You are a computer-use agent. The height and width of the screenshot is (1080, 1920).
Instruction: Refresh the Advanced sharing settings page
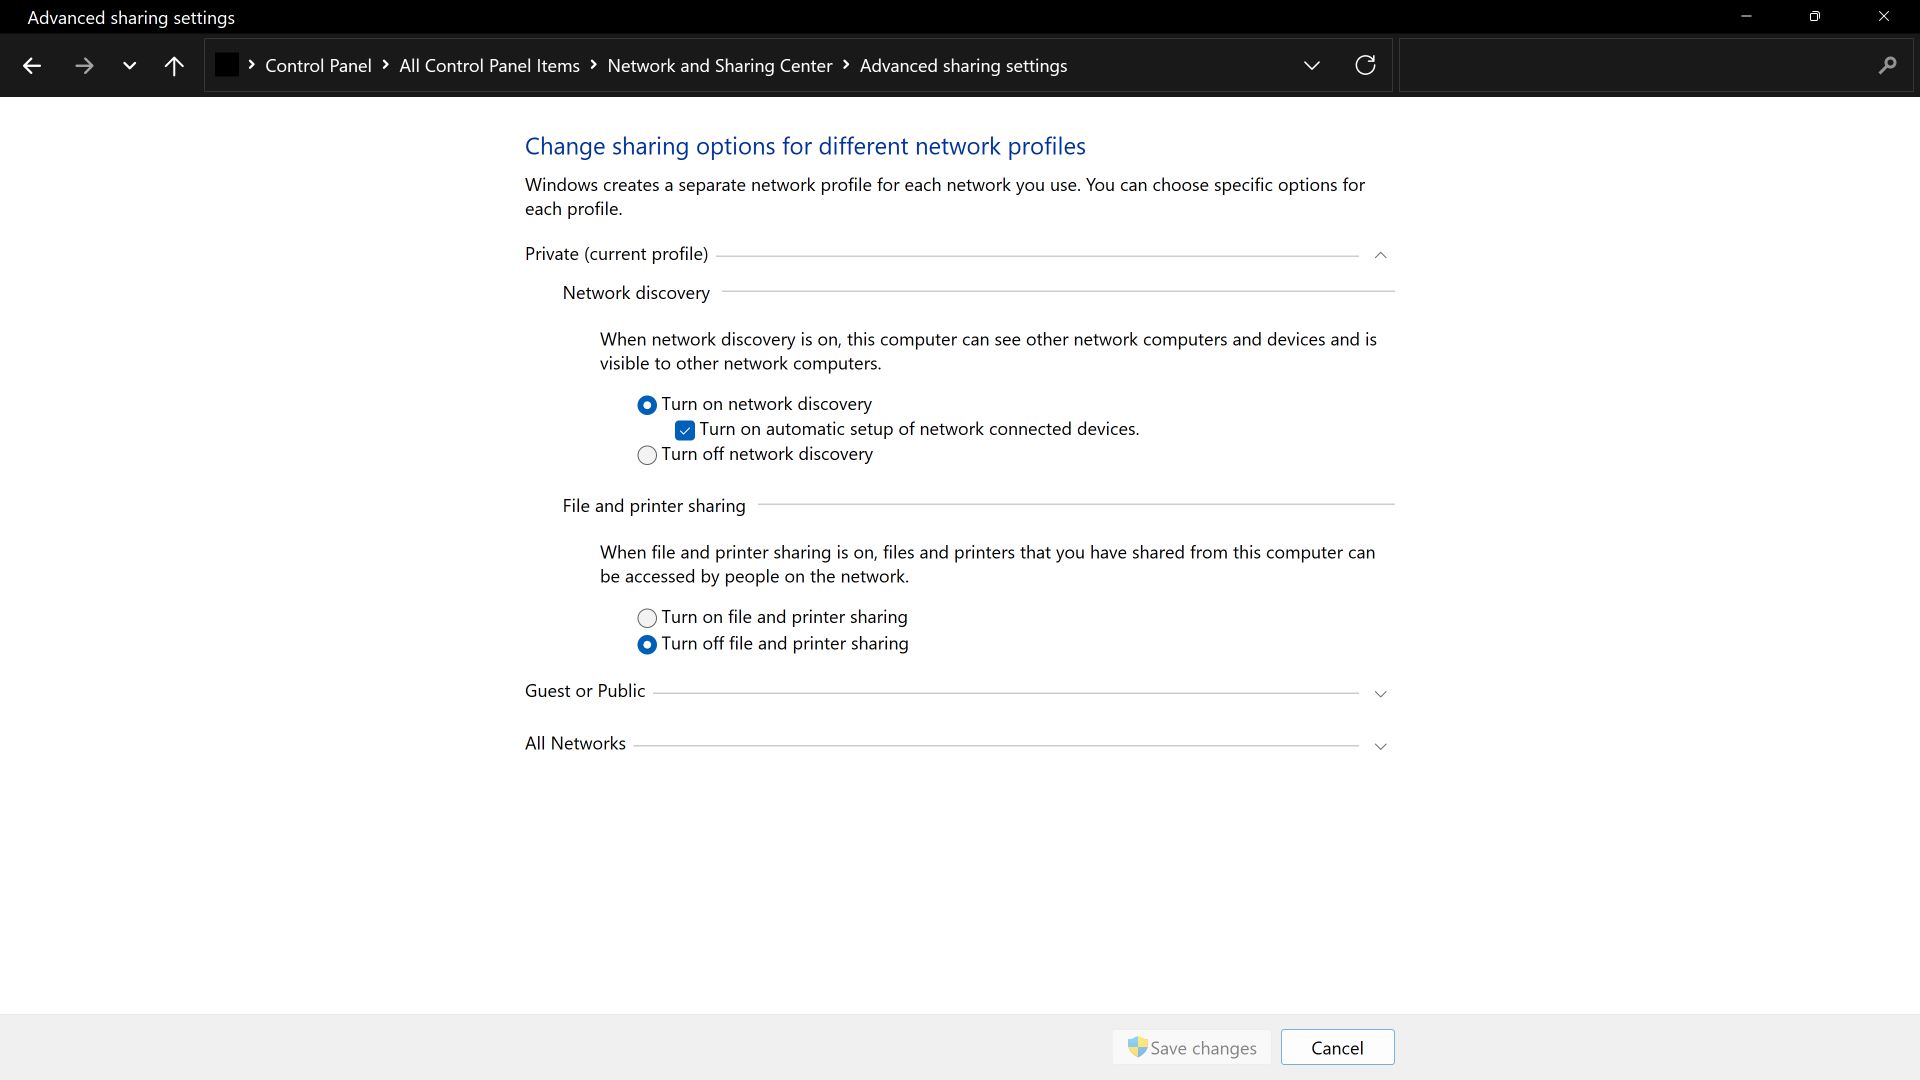tap(1365, 65)
